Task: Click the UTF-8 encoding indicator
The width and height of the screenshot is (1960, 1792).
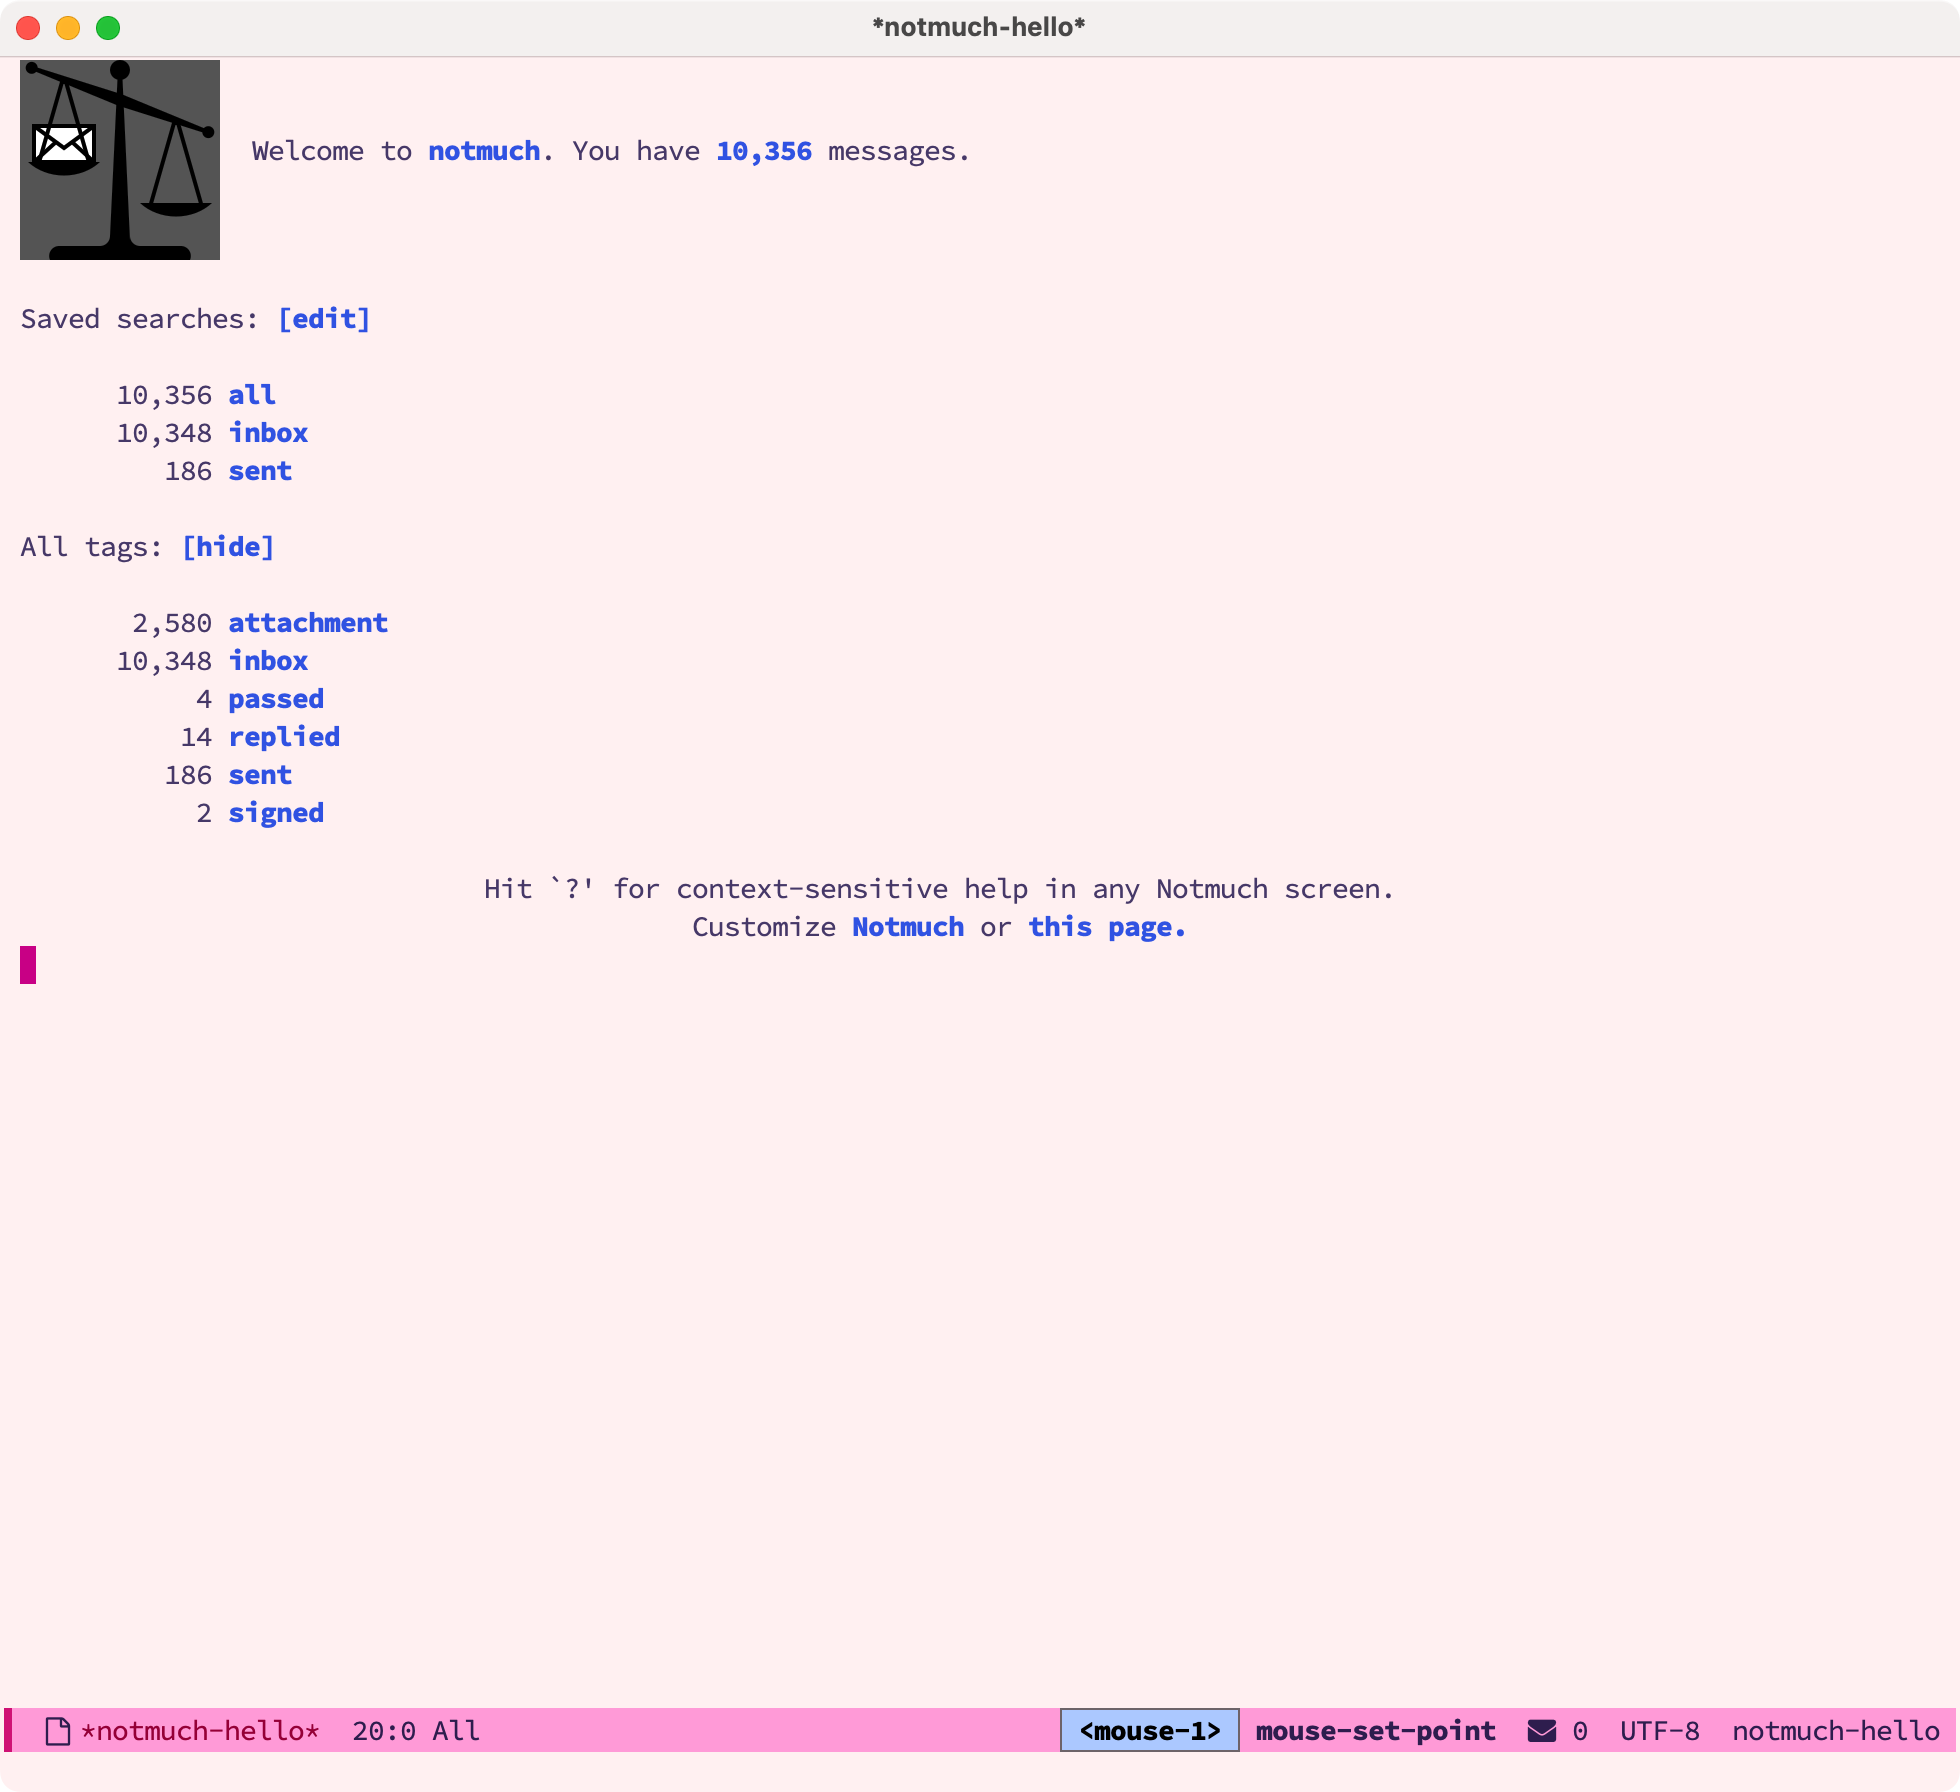Action: click(1660, 1731)
